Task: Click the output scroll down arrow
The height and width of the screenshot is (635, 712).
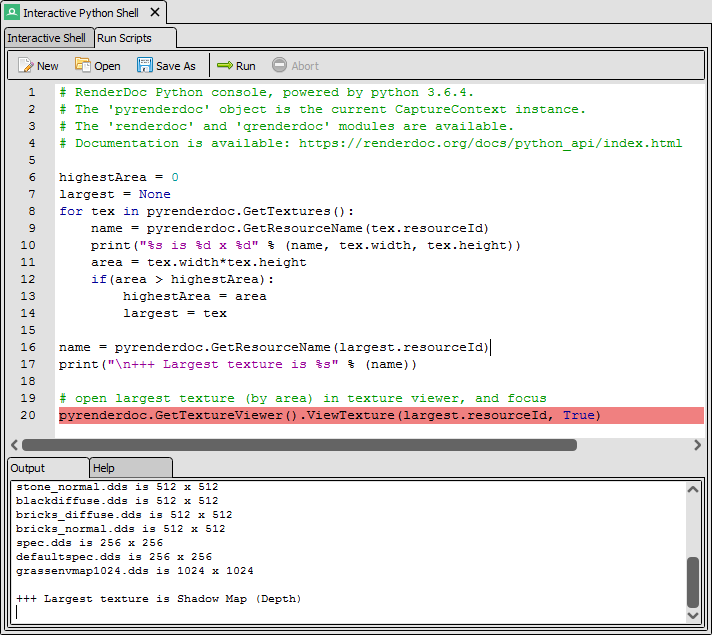Action: point(693,615)
